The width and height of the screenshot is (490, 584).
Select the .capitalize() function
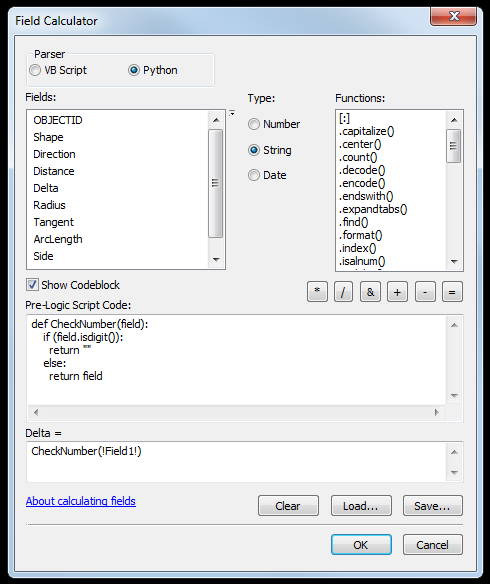point(366,131)
